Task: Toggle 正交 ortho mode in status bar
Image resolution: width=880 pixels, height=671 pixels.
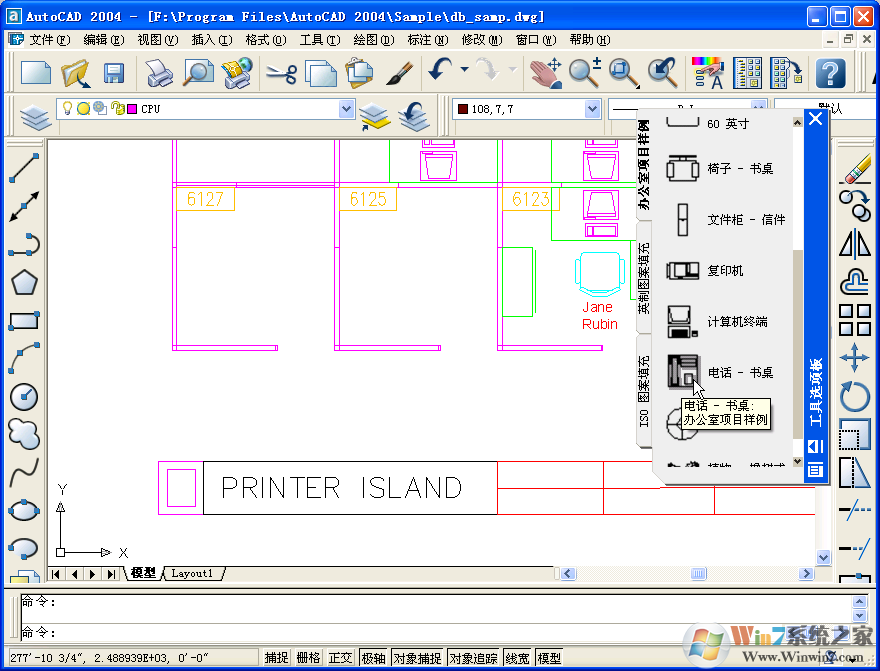Action: point(340,658)
